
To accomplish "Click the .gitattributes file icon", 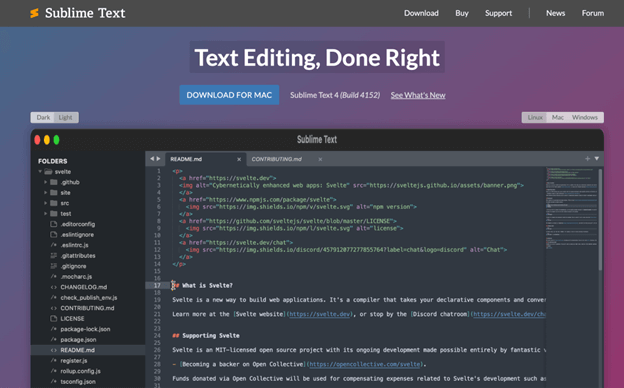I will tap(54, 255).
